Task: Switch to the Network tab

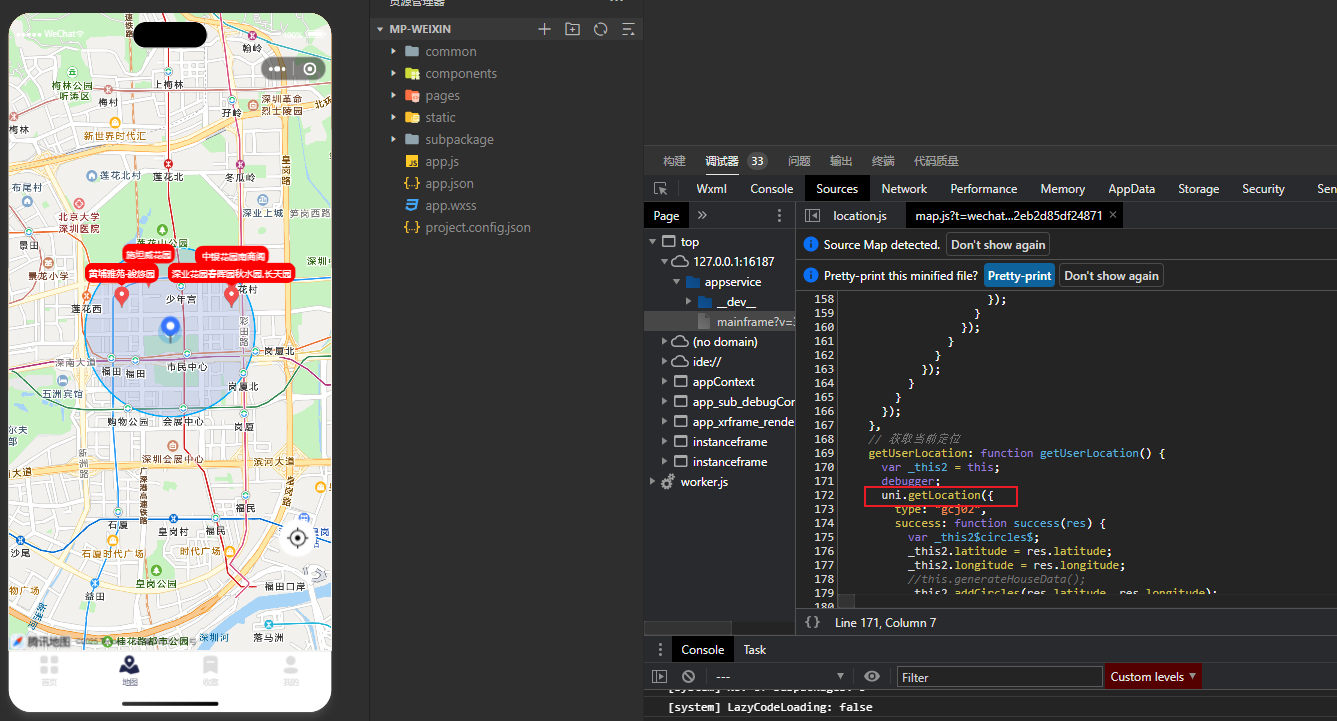Action: tap(904, 188)
